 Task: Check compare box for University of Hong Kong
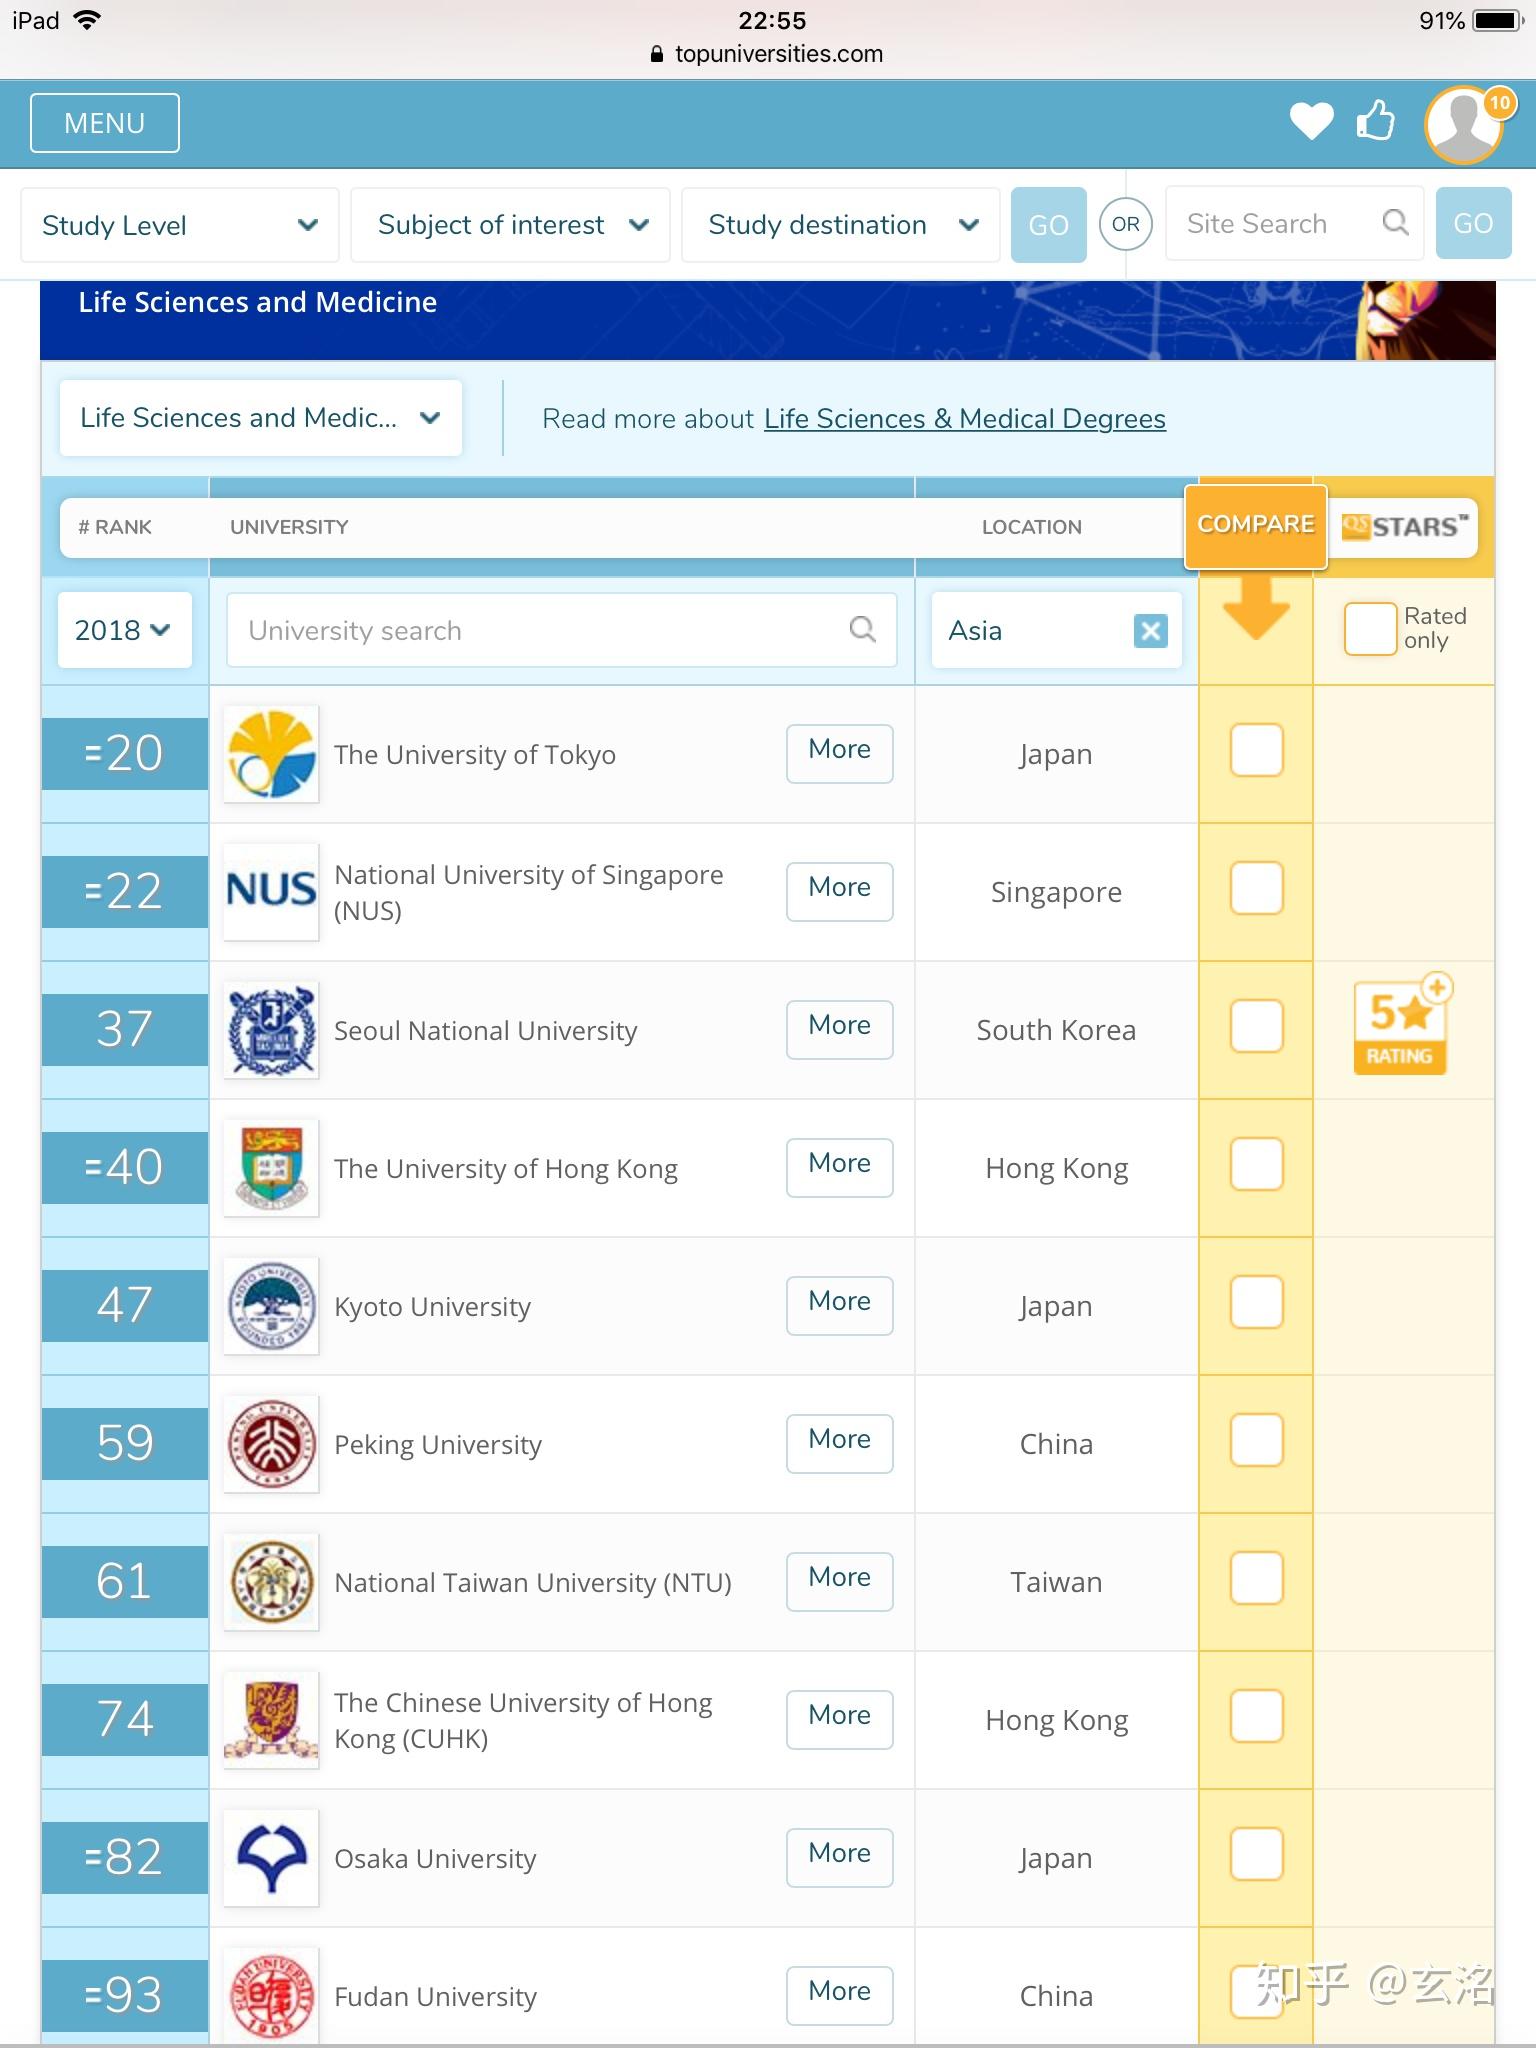coord(1256,1164)
